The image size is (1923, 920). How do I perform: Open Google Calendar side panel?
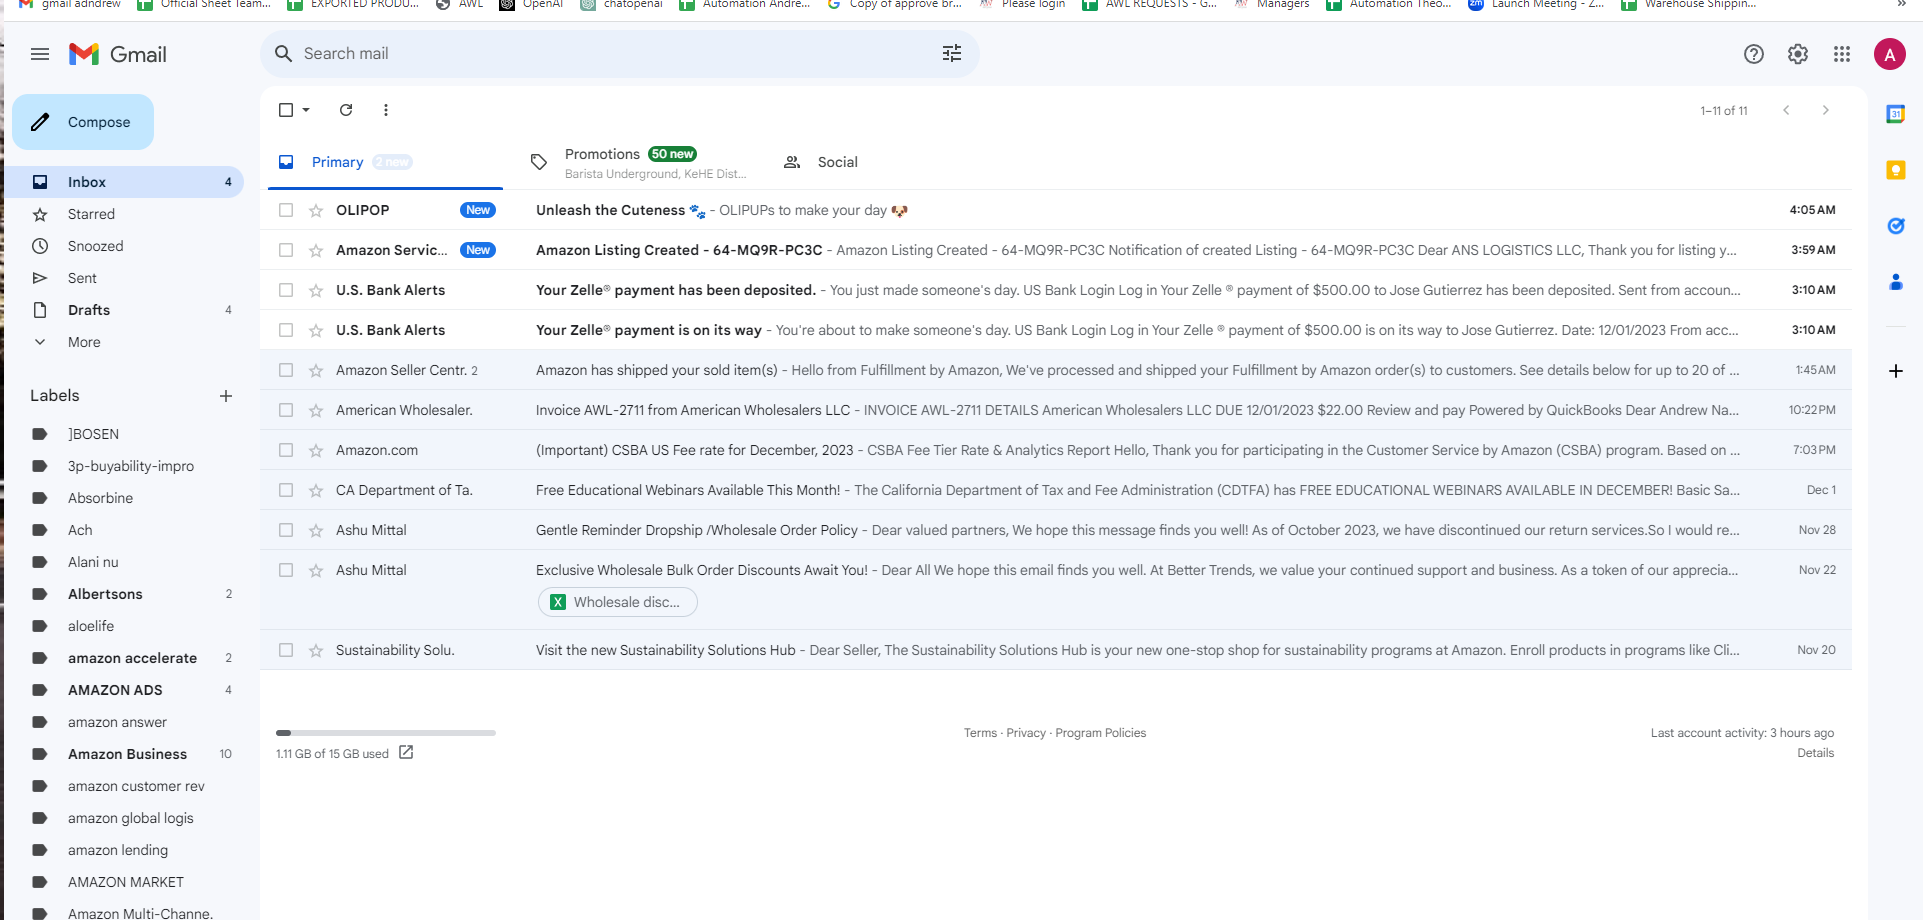(1895, 114)
